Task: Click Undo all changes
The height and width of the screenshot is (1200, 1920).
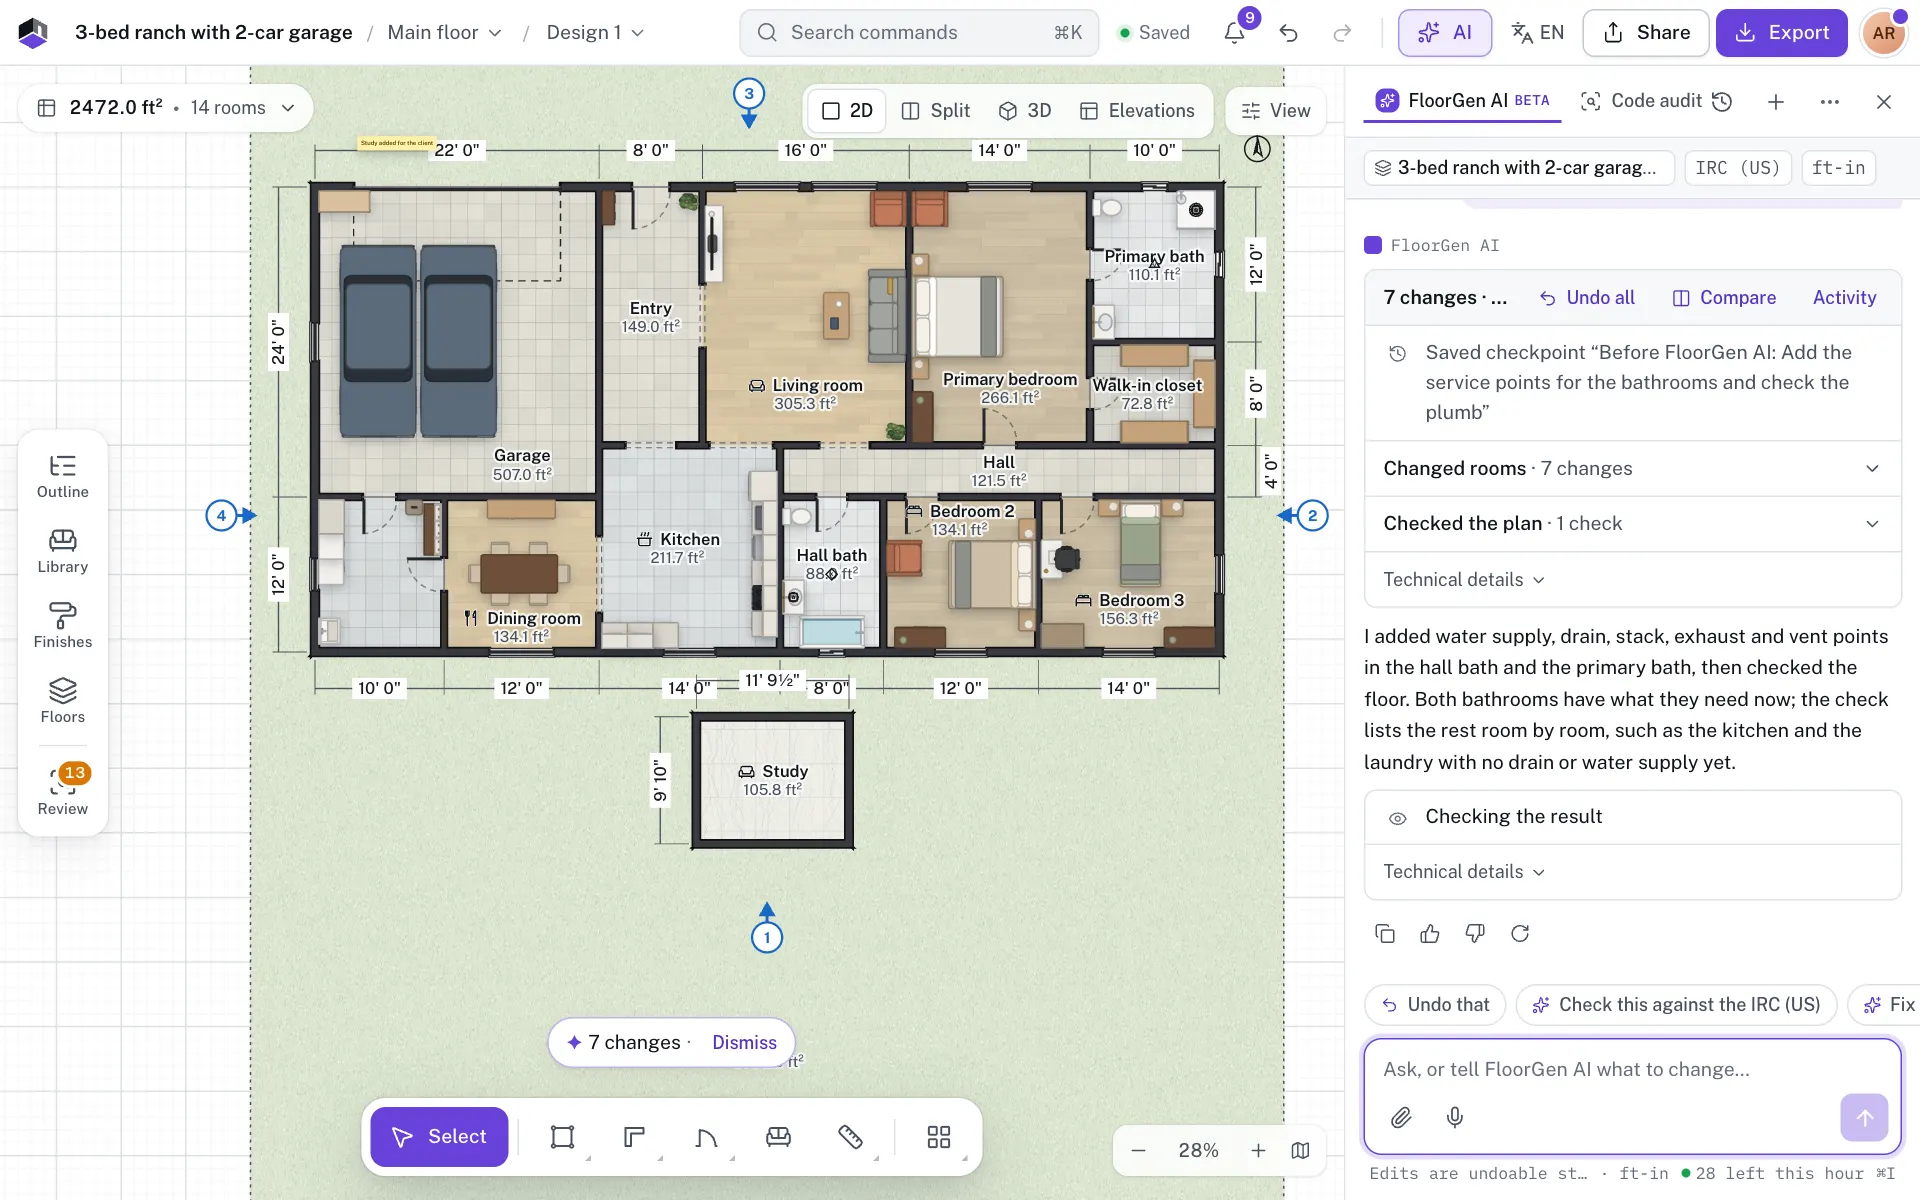Action: pos(1587,298)
